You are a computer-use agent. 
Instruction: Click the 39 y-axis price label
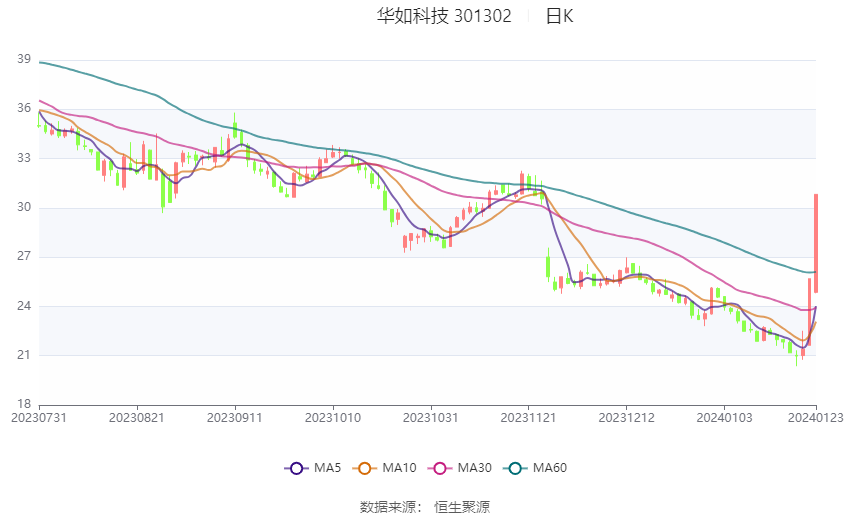(24, 59)
